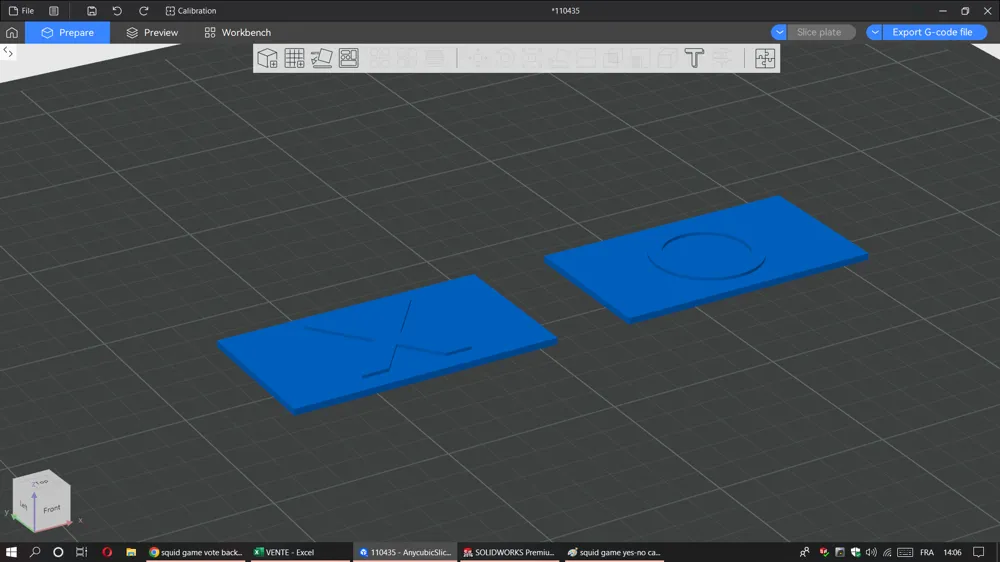Open Windows taskbar search
Screen dimensions: 1000x562
coord(35,552)
